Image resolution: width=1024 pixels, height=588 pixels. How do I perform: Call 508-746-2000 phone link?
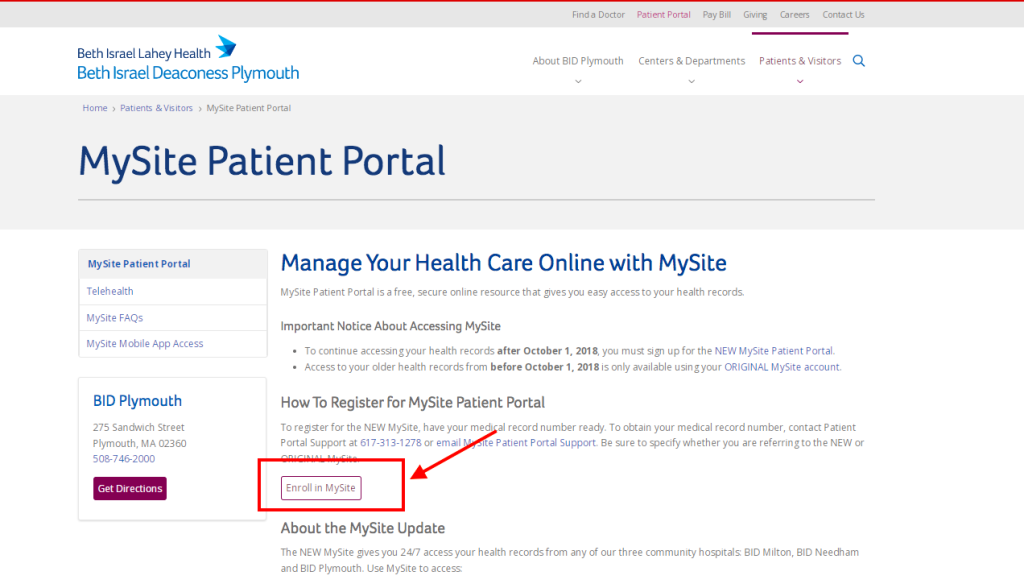tap(124, 459)
